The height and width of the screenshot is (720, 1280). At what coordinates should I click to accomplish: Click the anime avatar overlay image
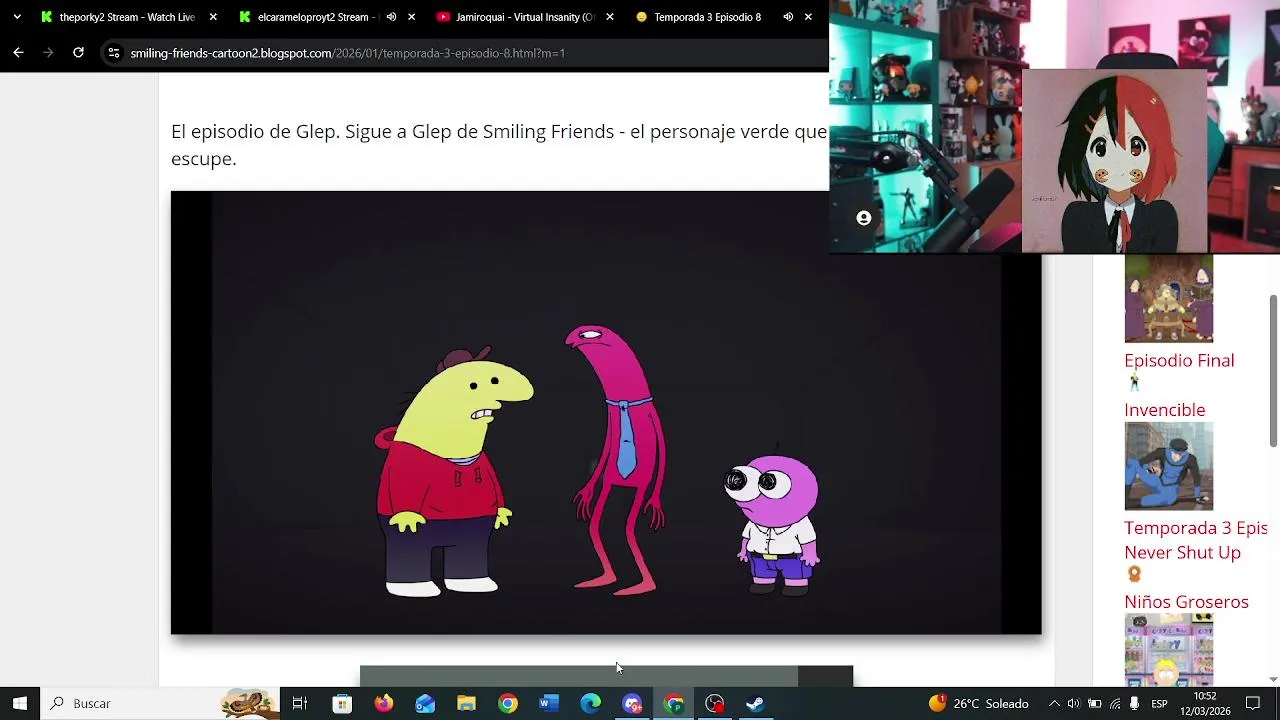(1114, 161)
